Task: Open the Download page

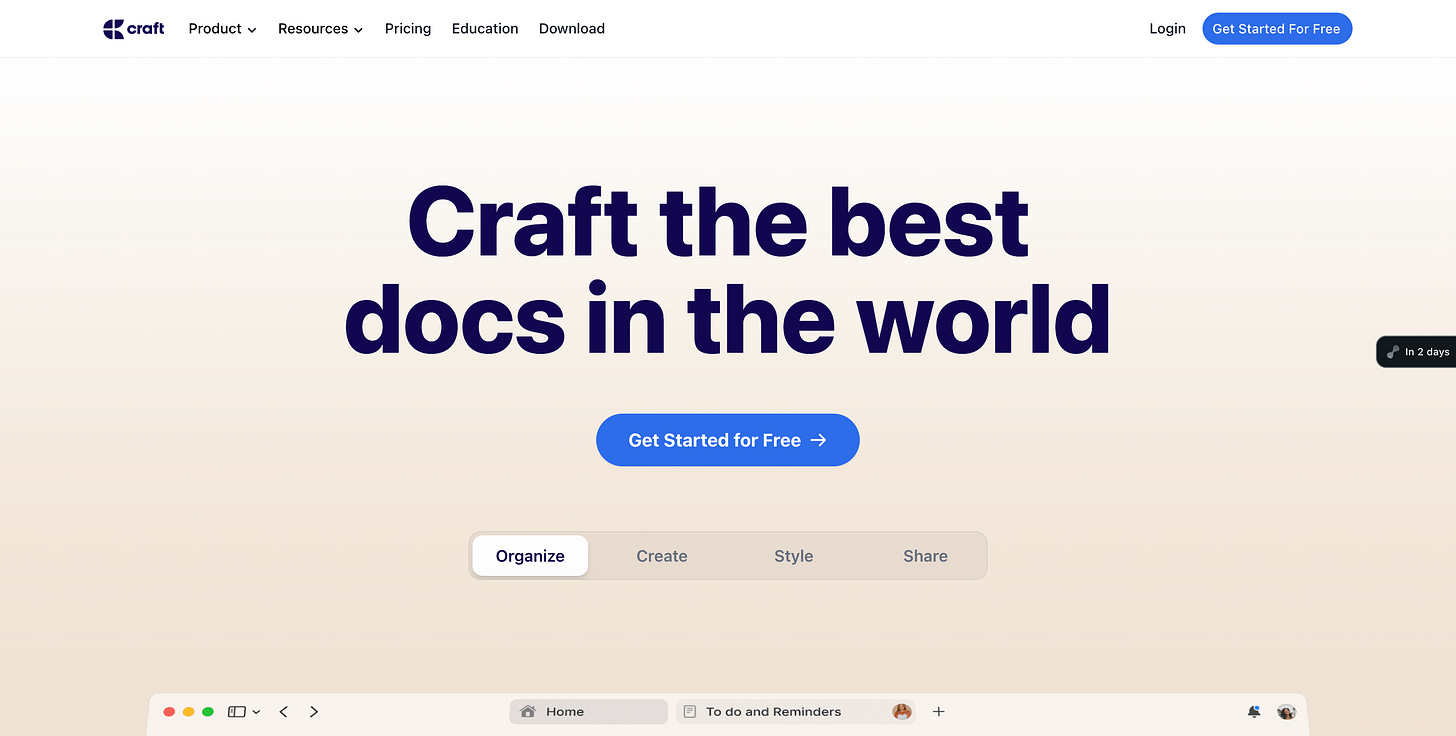Action: [572, 29]
